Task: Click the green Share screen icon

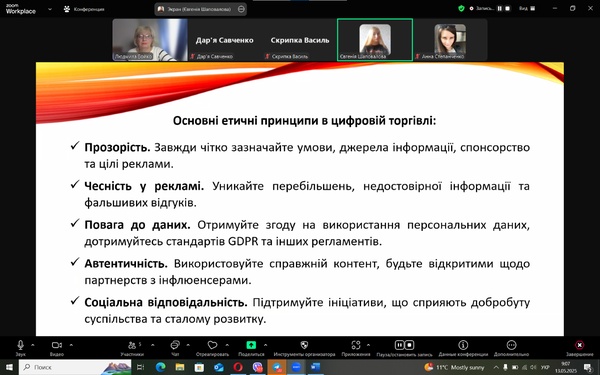Action: [251, 345]
